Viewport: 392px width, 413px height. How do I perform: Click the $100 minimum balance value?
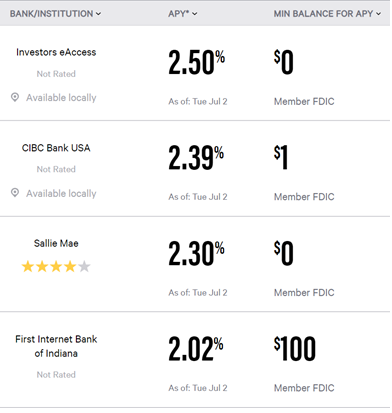pyautogui.click(x=295, y=349)
